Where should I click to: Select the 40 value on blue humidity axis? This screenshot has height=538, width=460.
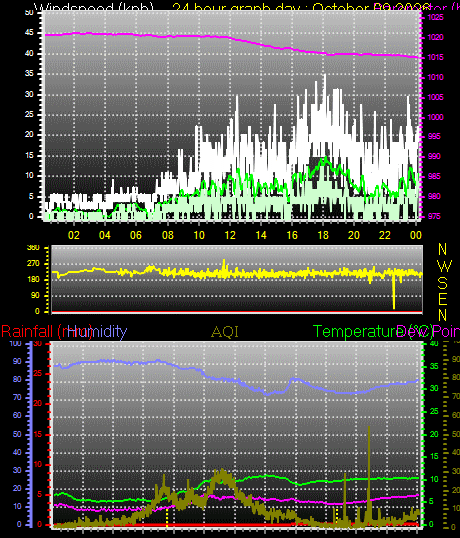(17, 452)
